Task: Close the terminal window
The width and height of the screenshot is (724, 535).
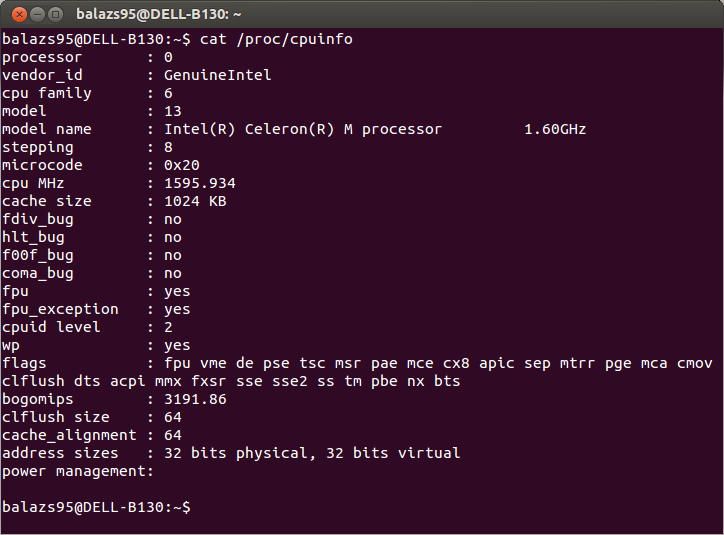Action: pos(19,15)
